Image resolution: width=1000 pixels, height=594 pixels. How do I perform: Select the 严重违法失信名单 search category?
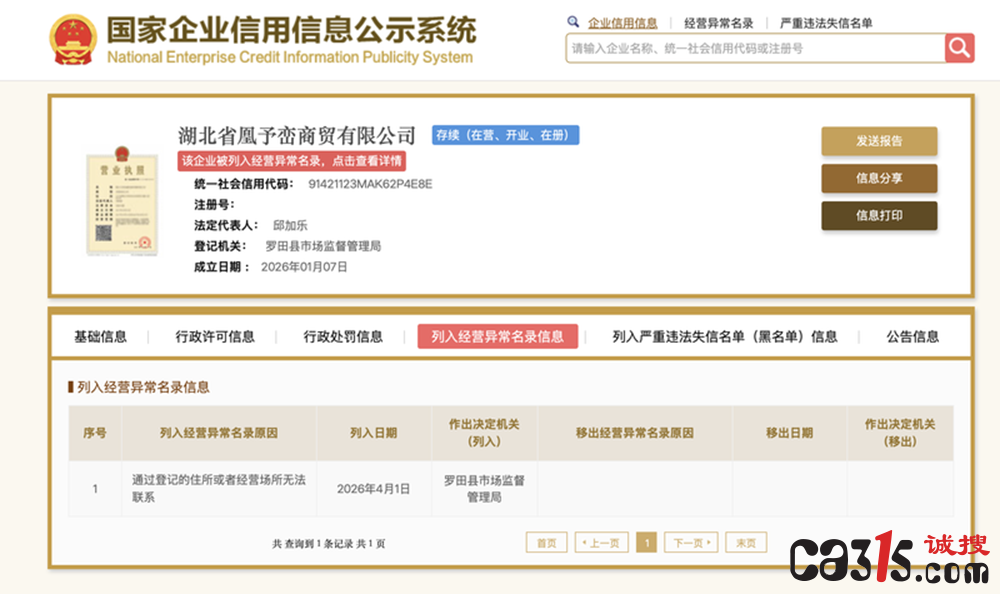tap(826, 23)
